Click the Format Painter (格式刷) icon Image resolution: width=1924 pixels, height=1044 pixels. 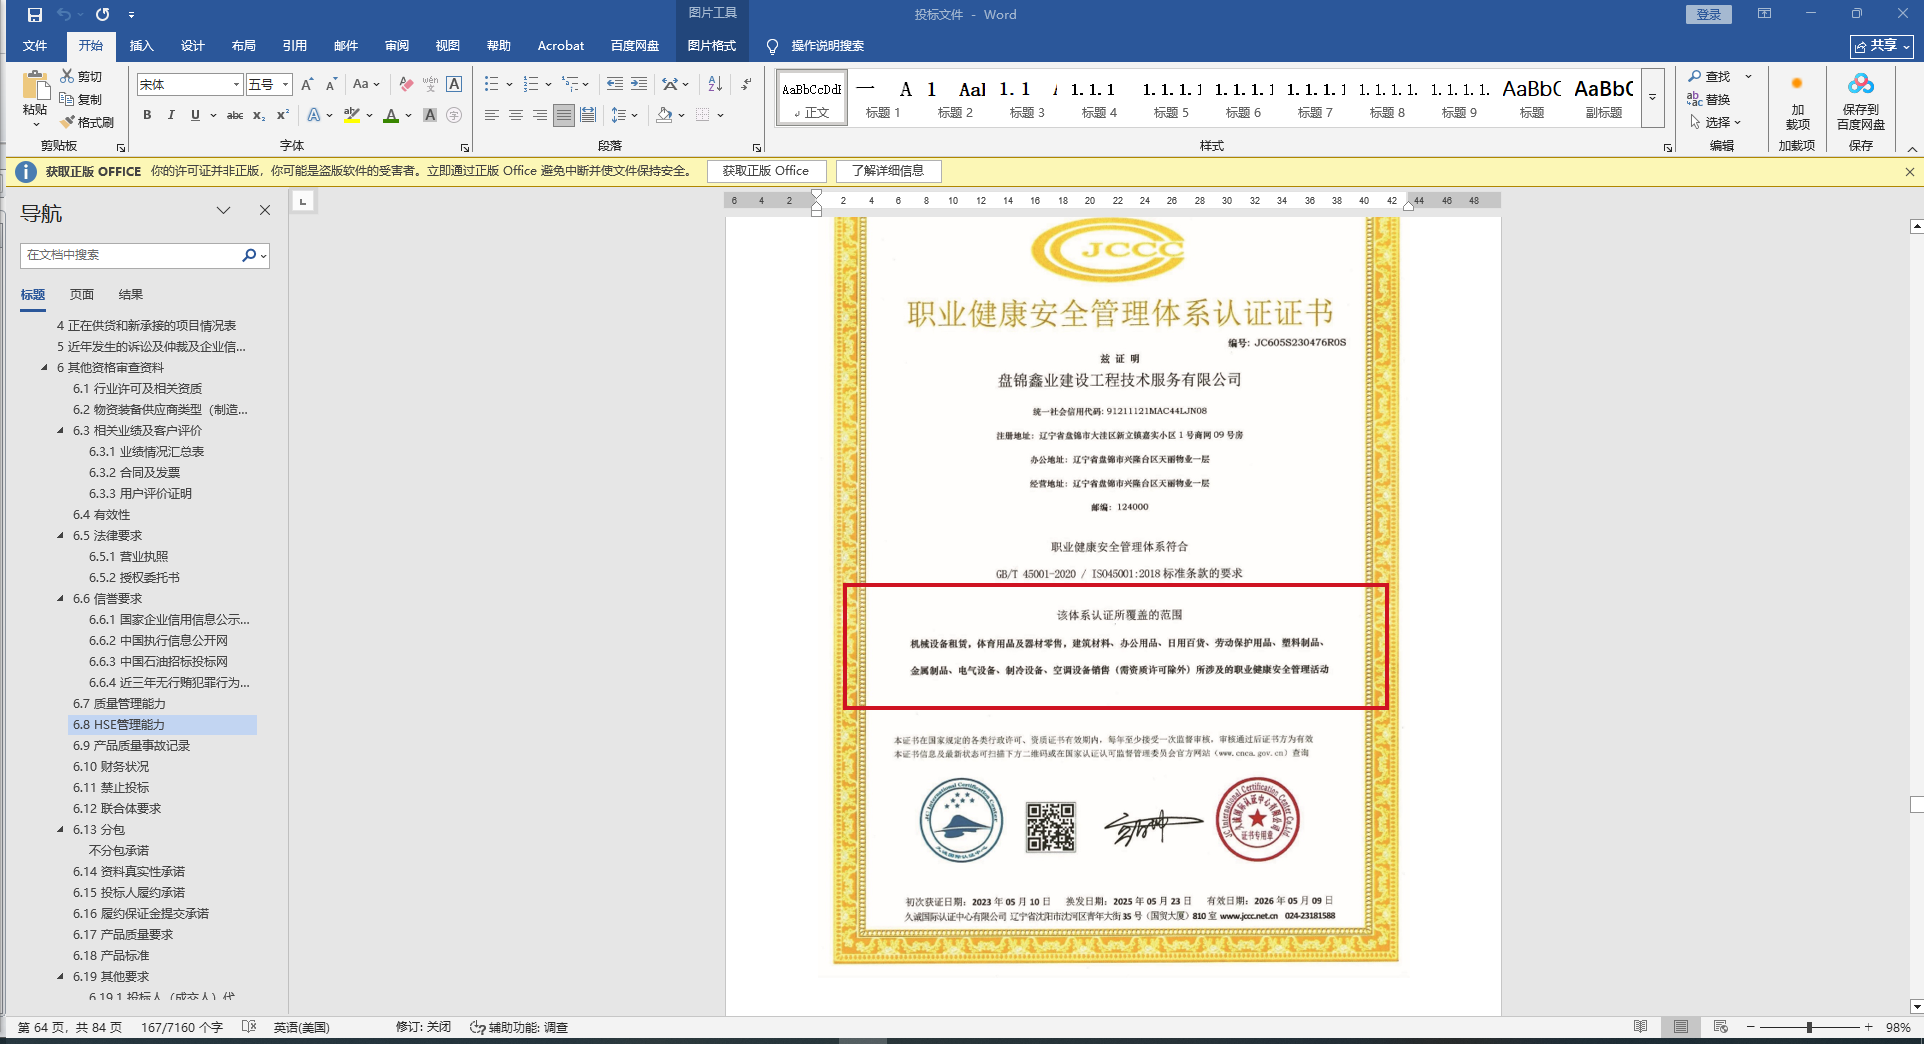[67, 122]
